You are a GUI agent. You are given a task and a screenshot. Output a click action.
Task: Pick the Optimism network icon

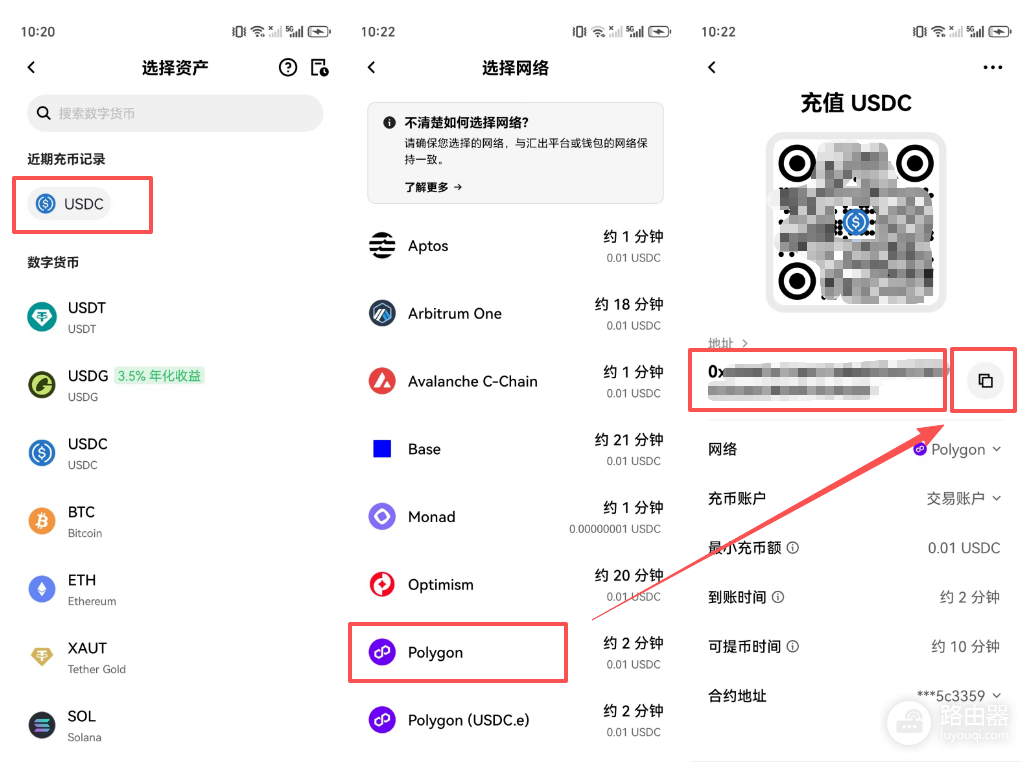(x=382, y=584)
